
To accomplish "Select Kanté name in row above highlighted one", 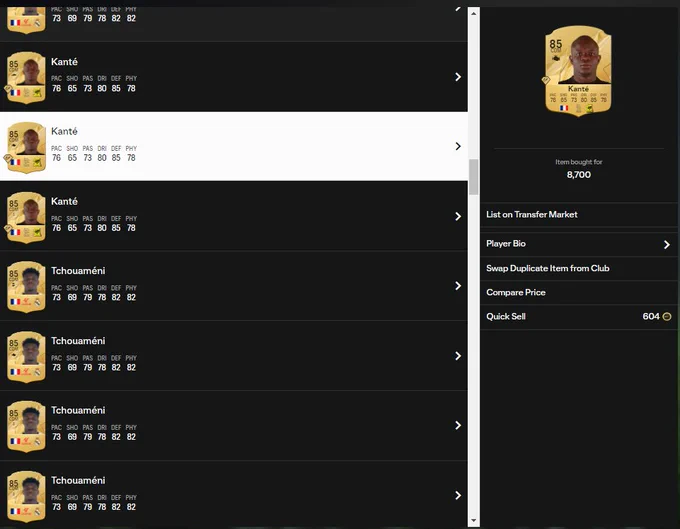I will click(x=64, y=62).
